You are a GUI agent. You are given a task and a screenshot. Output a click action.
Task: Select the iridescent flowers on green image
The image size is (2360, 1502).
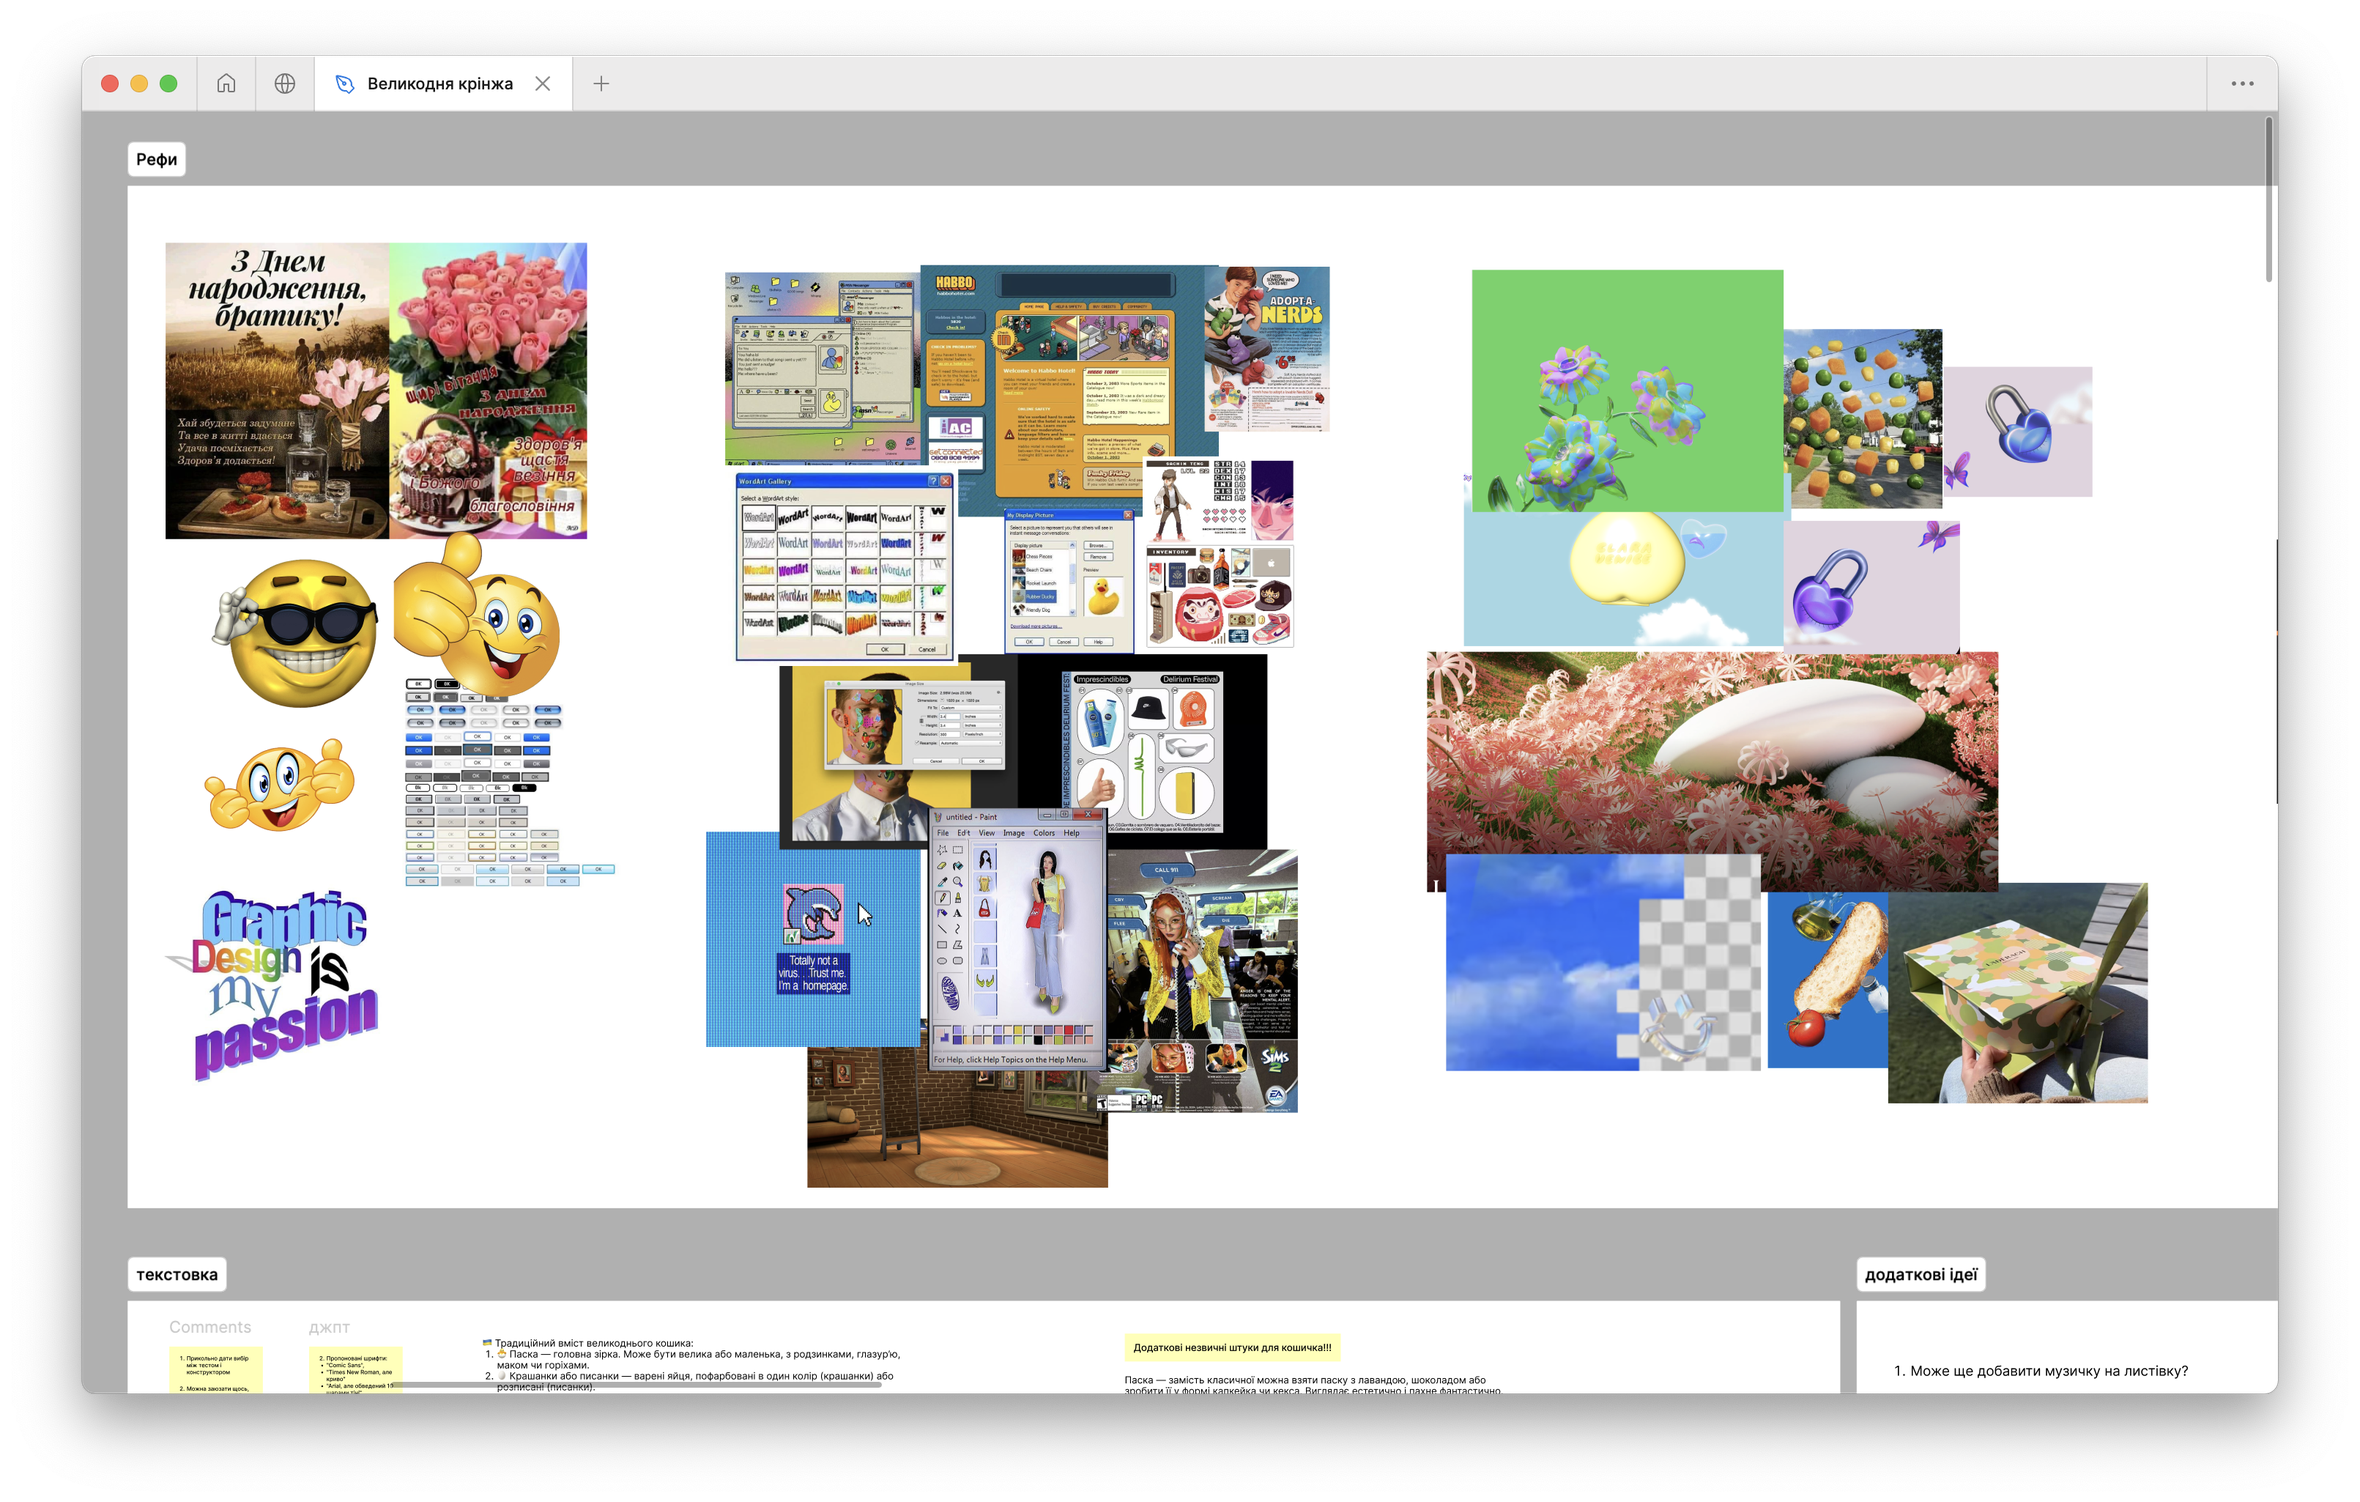tap(1627, 391)
